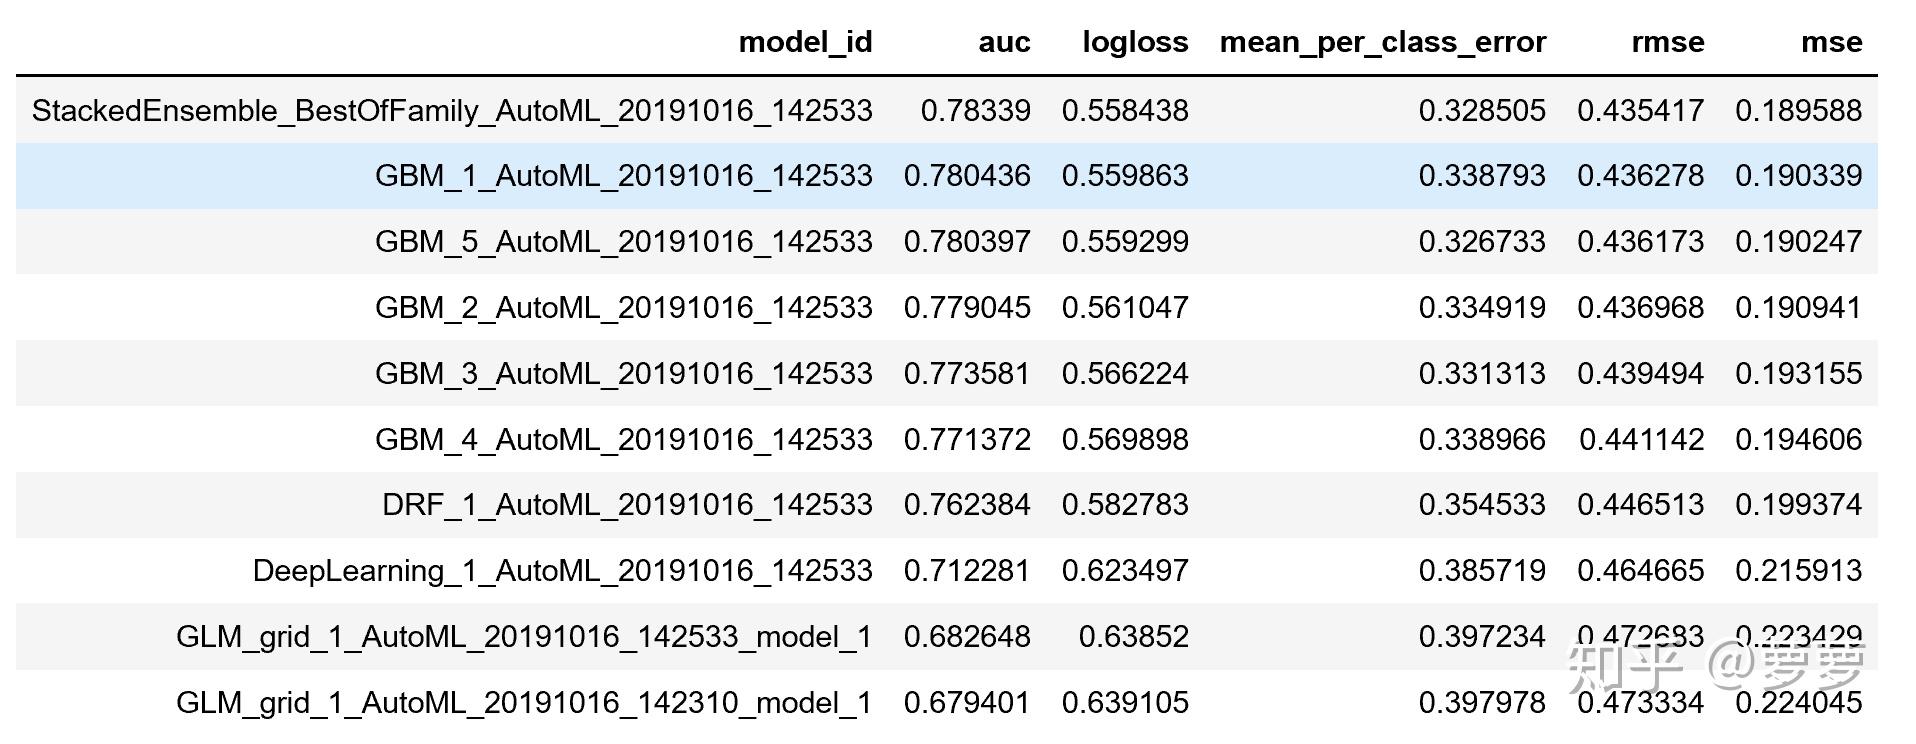Screen dimensions: 1916x744
Task: Click the mean_per_class_error column header
Action: point(1383,42)
